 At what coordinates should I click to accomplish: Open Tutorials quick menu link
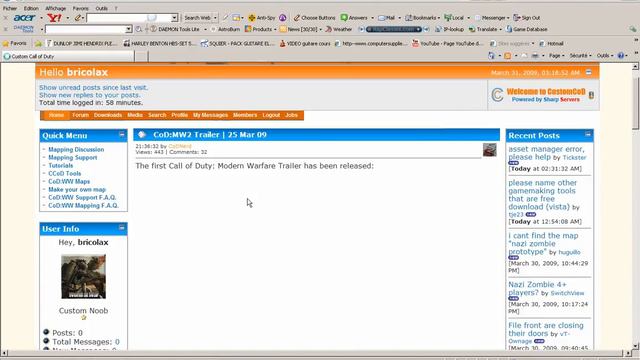pos(60,165)
